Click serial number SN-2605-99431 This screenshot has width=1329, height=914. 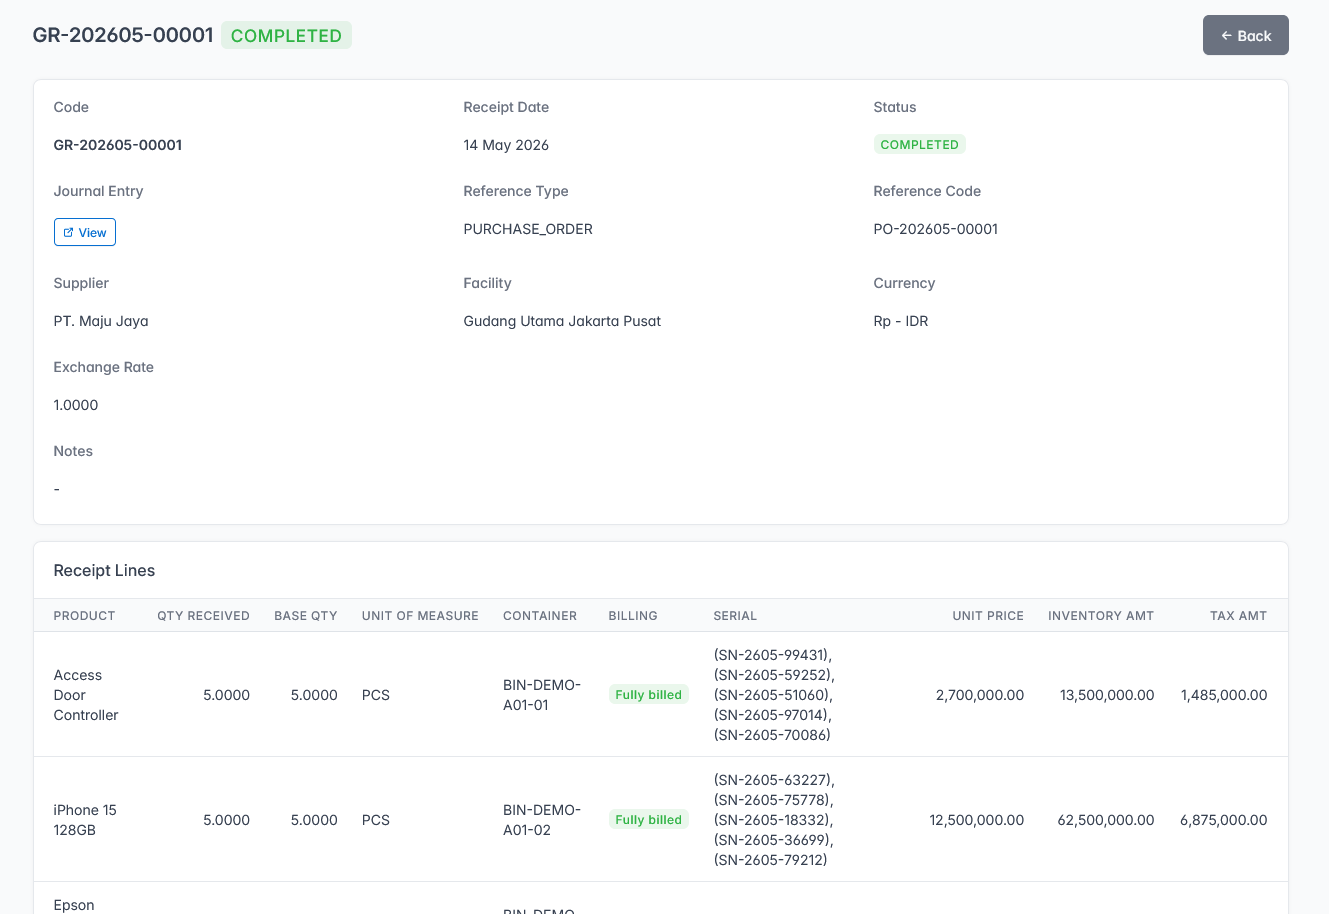[x=773, y=655]
